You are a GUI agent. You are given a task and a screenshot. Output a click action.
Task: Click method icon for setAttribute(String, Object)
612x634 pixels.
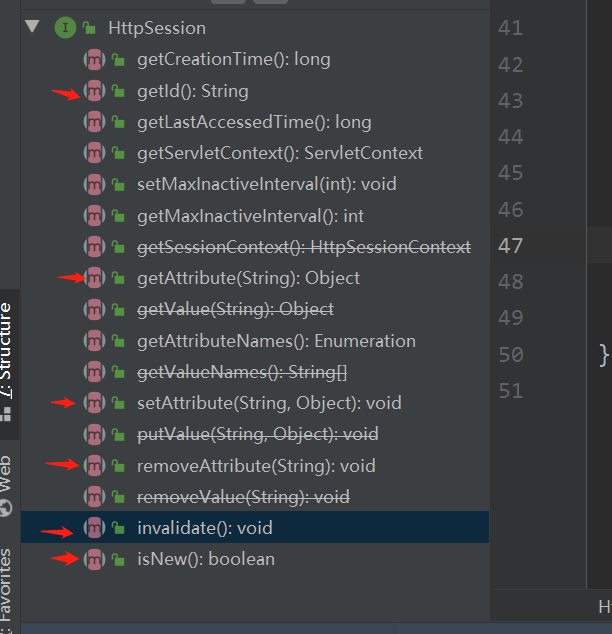[94, 403]
